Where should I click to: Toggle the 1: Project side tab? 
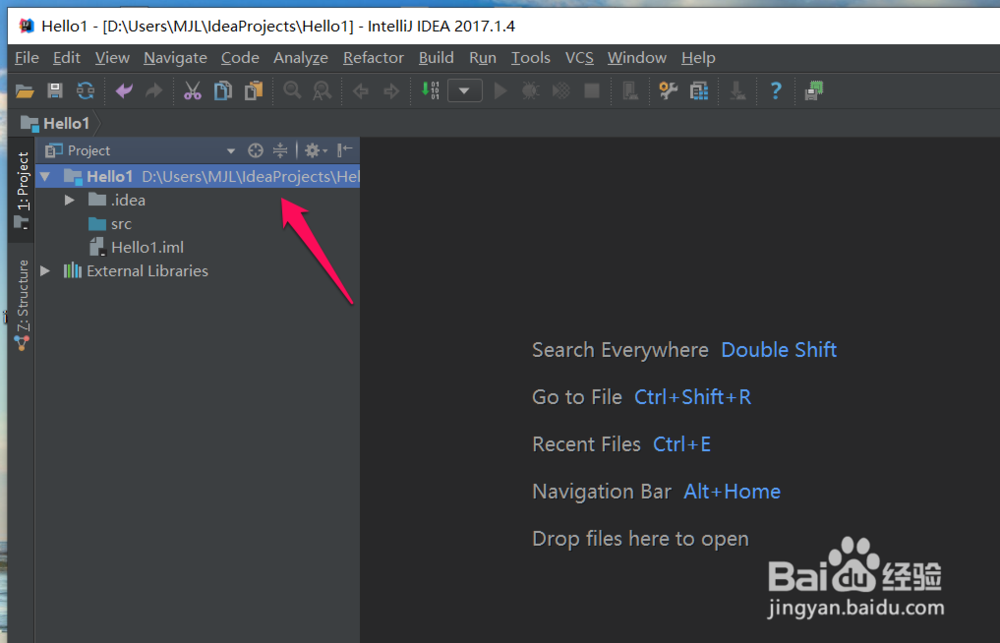[22, 190]
